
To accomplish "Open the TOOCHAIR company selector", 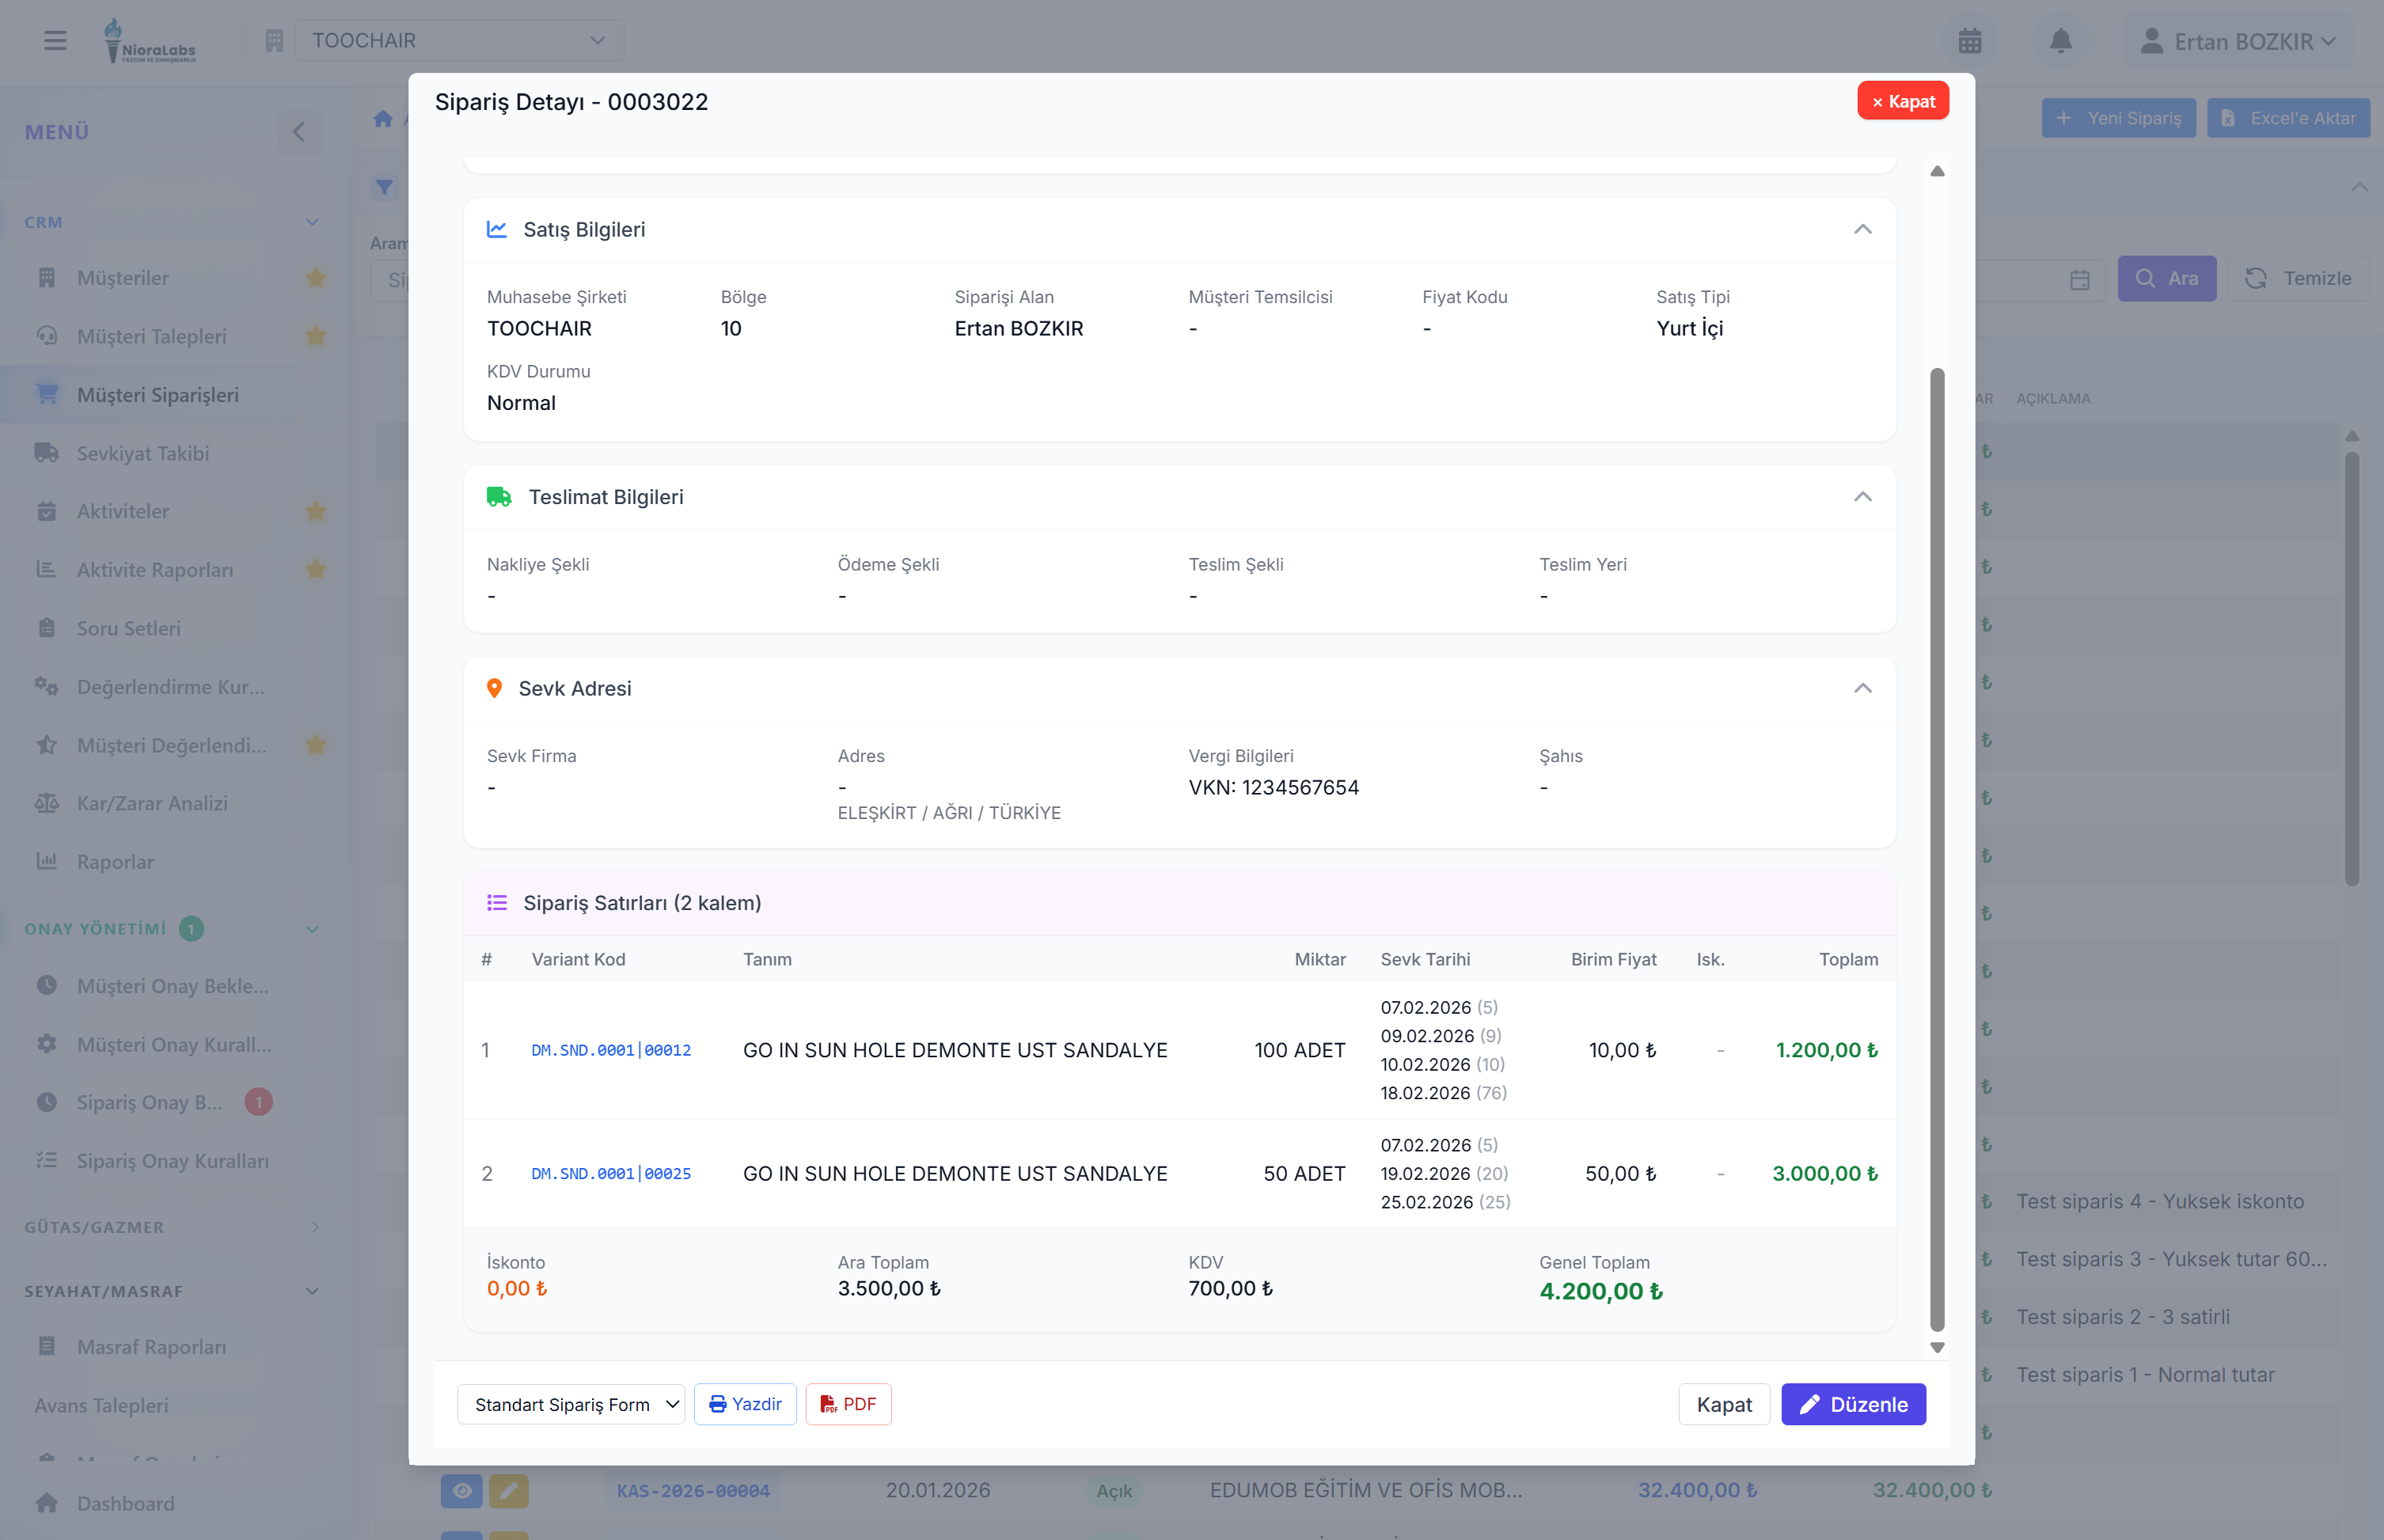I will [x=459, y=41].
